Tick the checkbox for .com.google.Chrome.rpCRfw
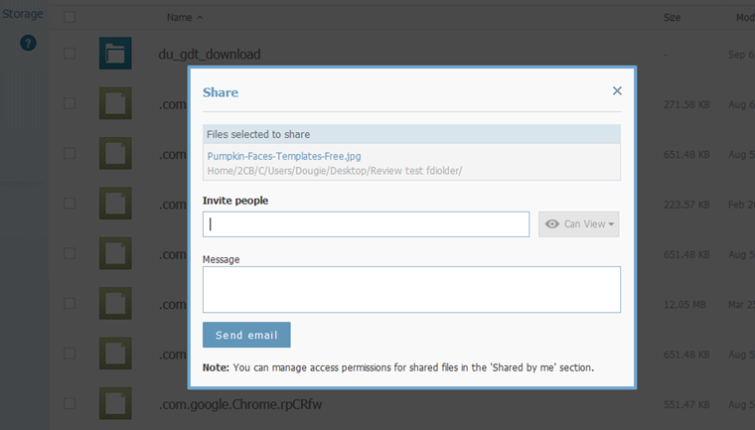The image size is (755, 430). (x=69, y=403)
